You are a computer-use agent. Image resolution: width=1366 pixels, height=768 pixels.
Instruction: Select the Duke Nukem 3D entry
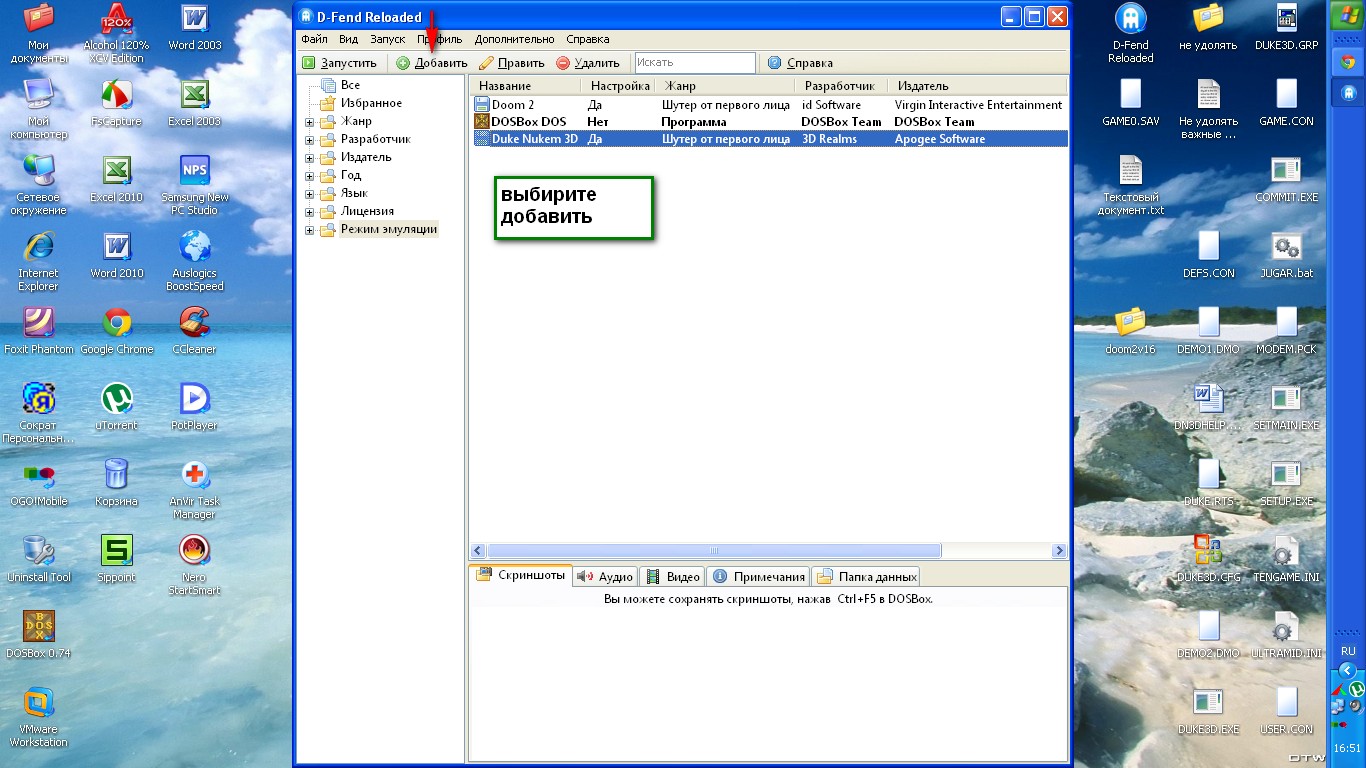tap(768, 139)
